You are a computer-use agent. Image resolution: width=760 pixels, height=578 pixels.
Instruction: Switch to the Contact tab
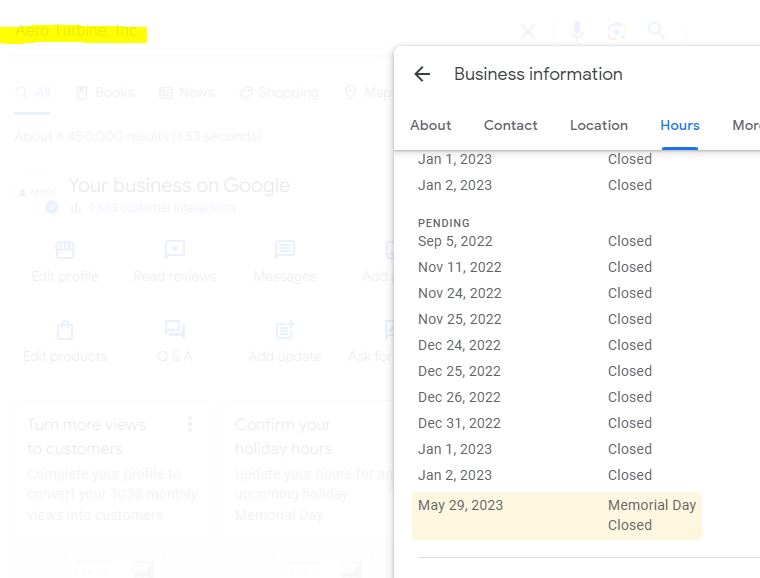511,125
